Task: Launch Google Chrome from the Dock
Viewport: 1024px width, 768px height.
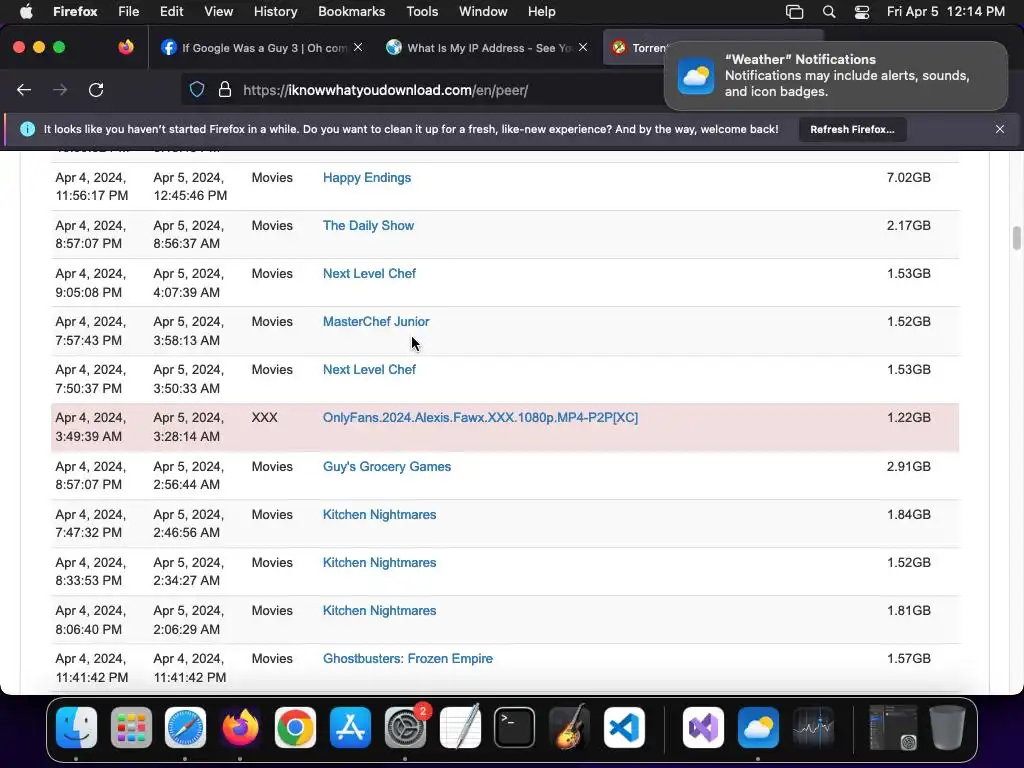Action: click(295, 727)
